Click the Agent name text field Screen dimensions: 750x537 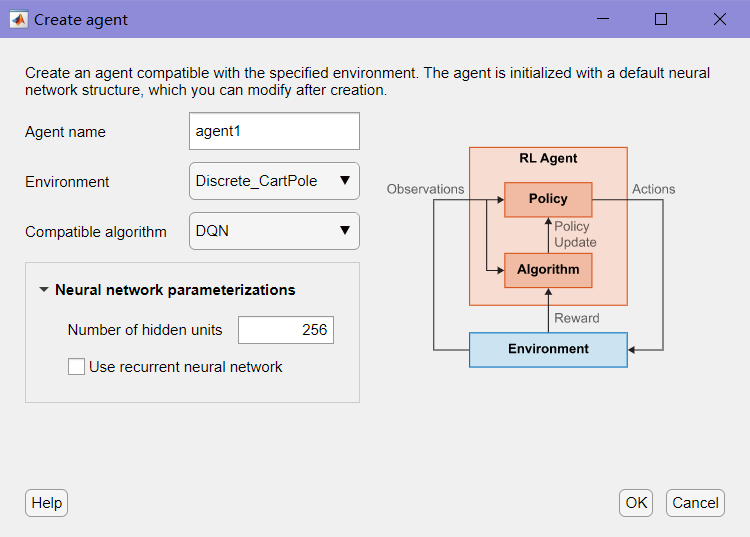[274, 131]
